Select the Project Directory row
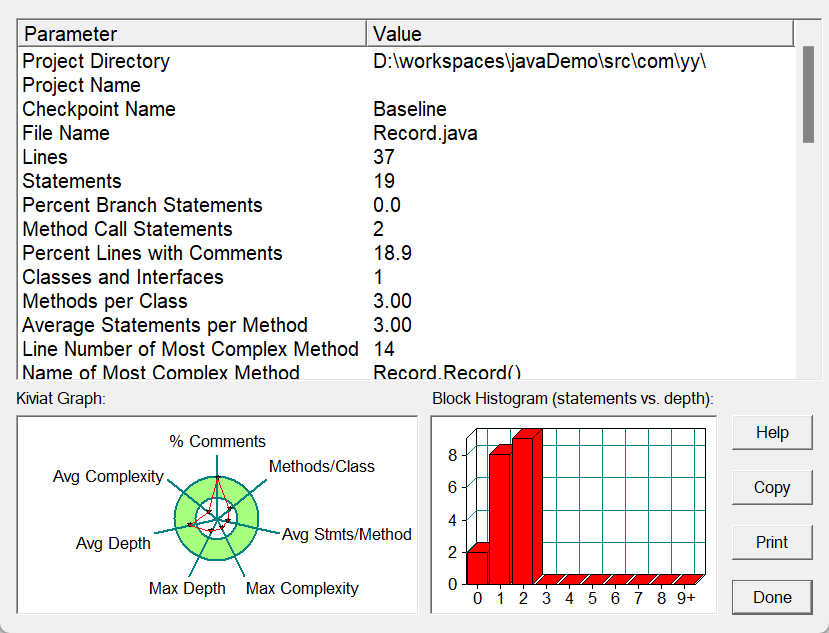 (x=407, y=61)
